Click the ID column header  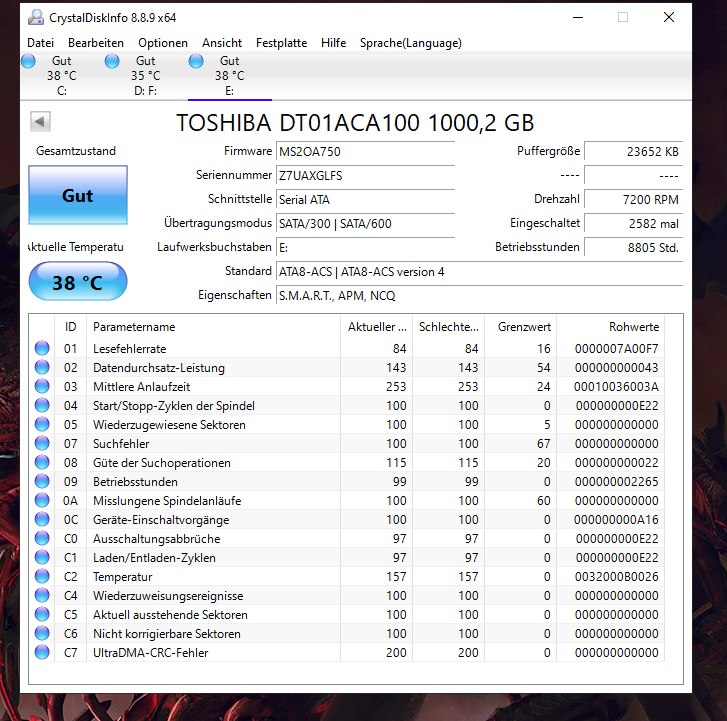point(70,327)
